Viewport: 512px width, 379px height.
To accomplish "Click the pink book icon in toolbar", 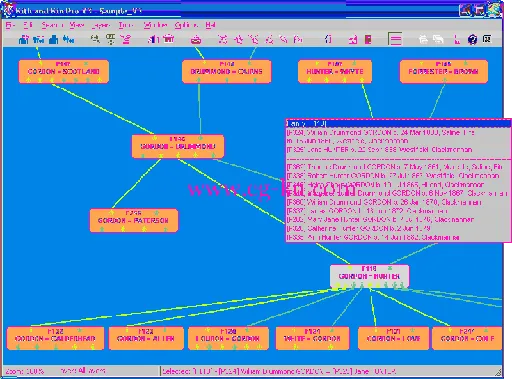I will (x=368, y=40).
